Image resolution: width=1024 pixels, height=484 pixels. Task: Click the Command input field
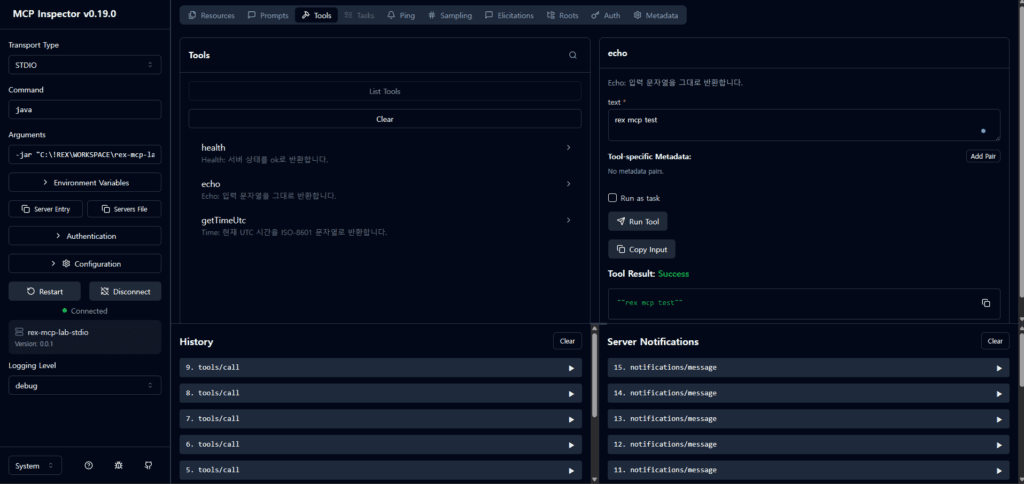click(x=85, y=110)
